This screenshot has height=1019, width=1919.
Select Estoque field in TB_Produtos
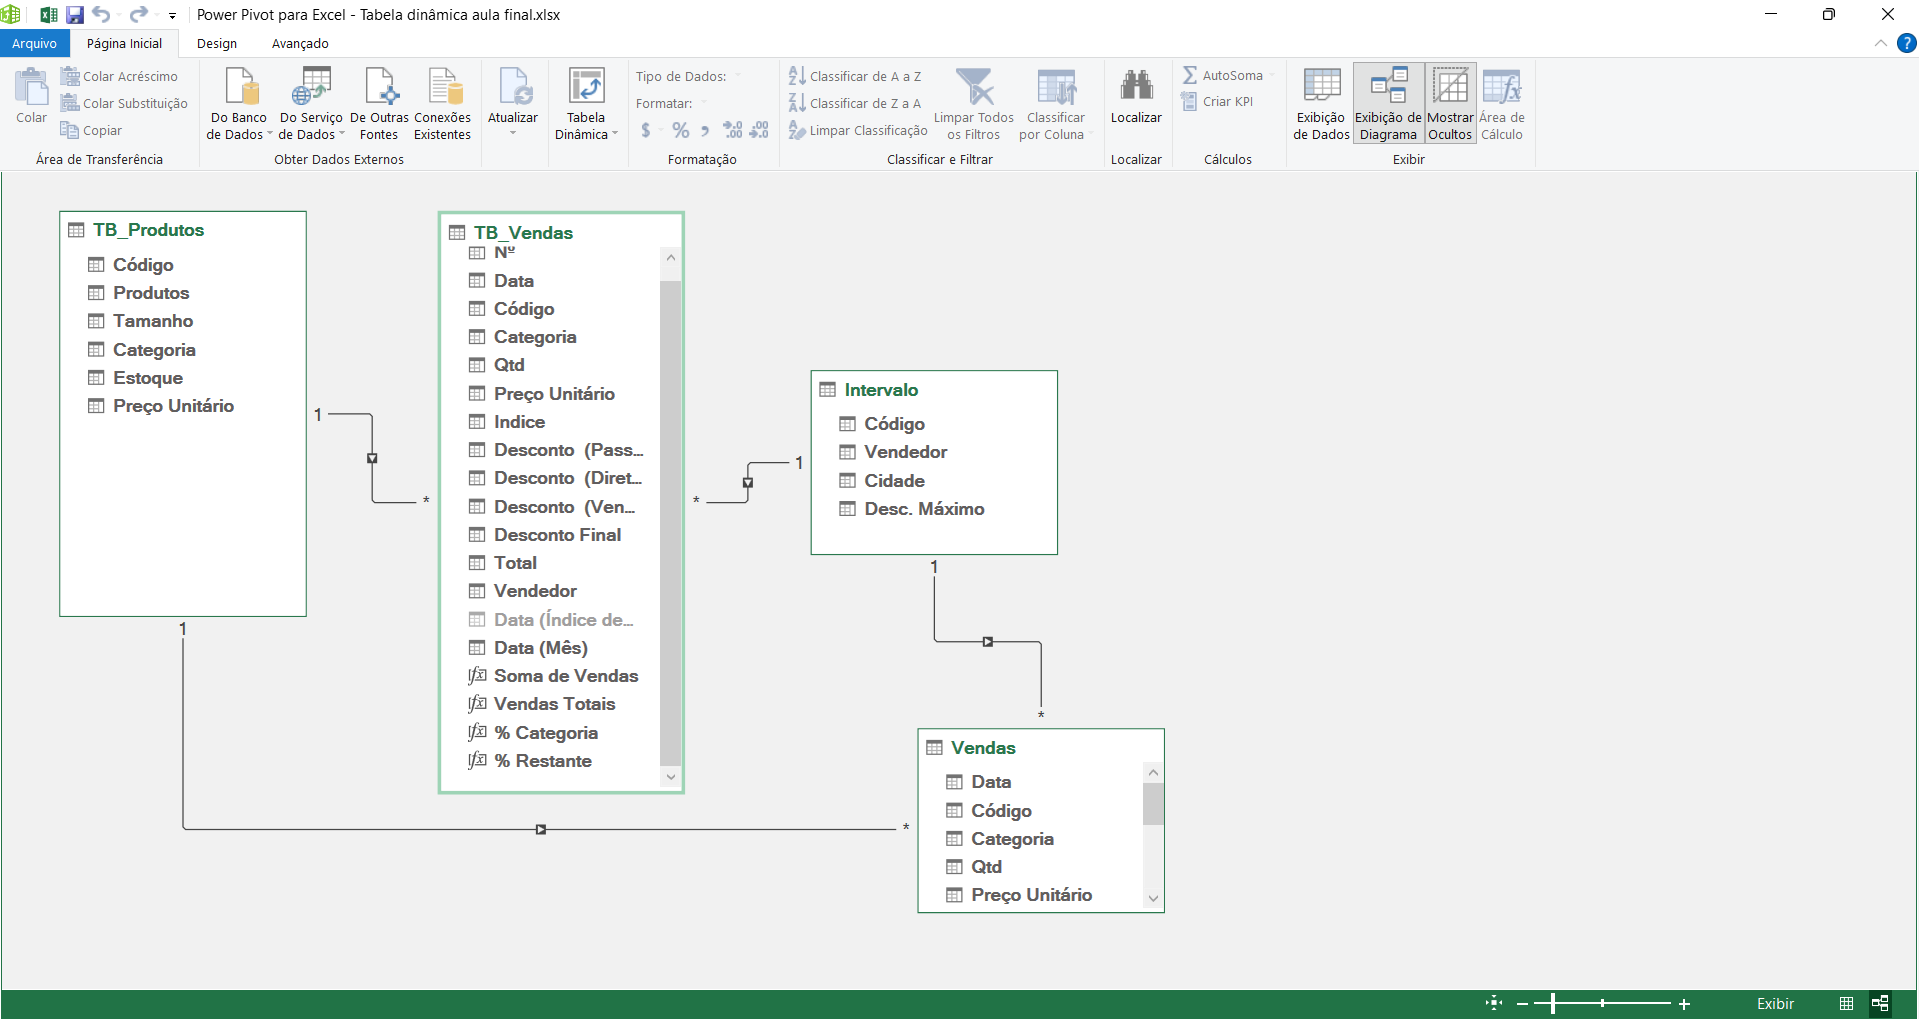click(x=148, y=378)
